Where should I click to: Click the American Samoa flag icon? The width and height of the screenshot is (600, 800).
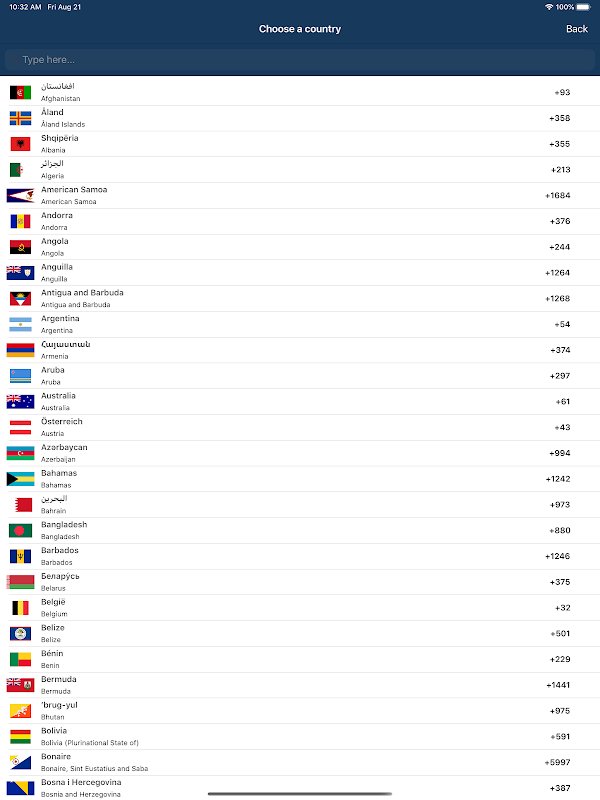21,196
